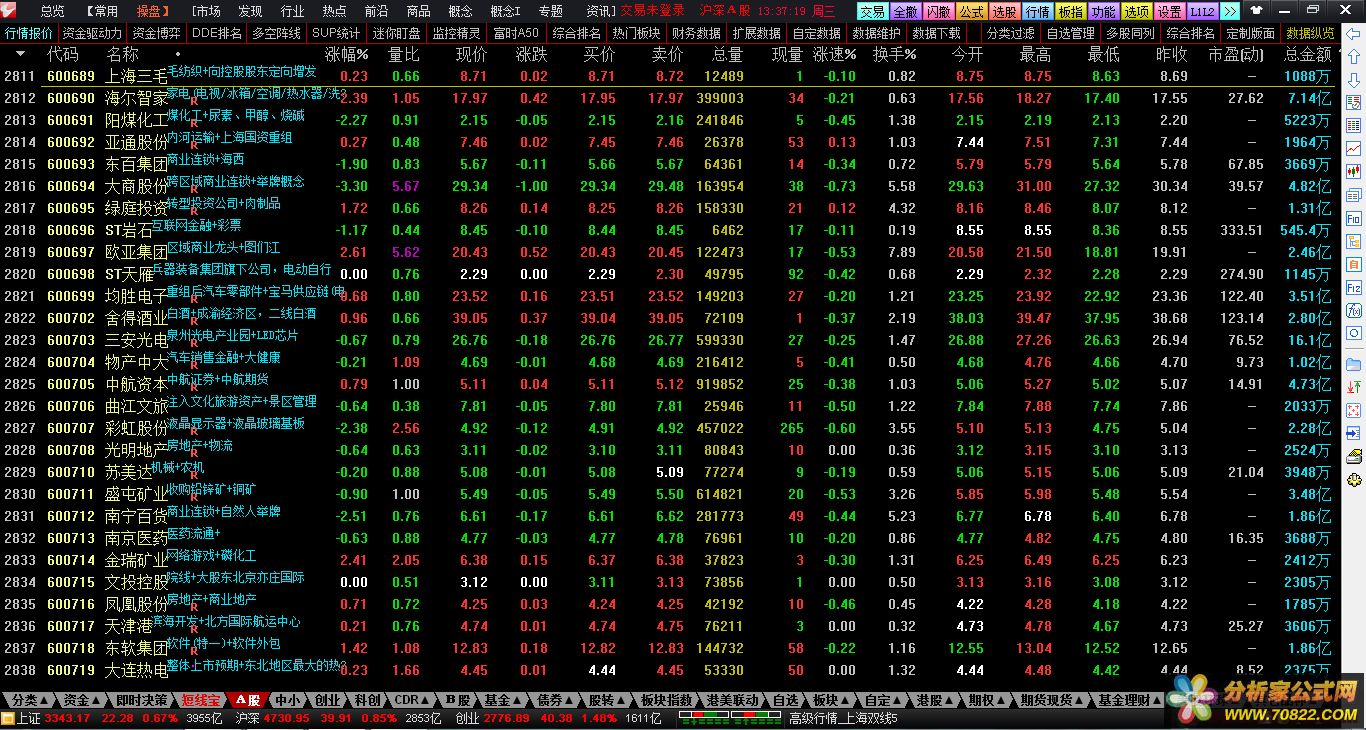Switch to the 财务数据 tab
This screenshot has height=730, width=1366.
click(x=696, y=33)
